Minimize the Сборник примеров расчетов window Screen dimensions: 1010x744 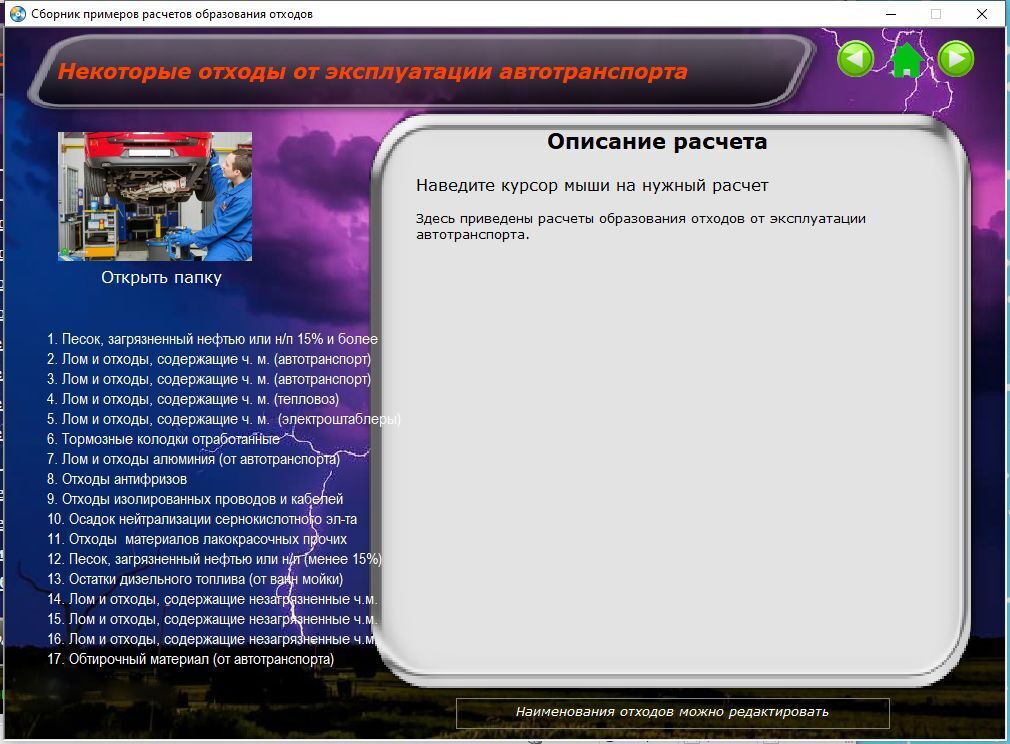[x=891, y=14]
